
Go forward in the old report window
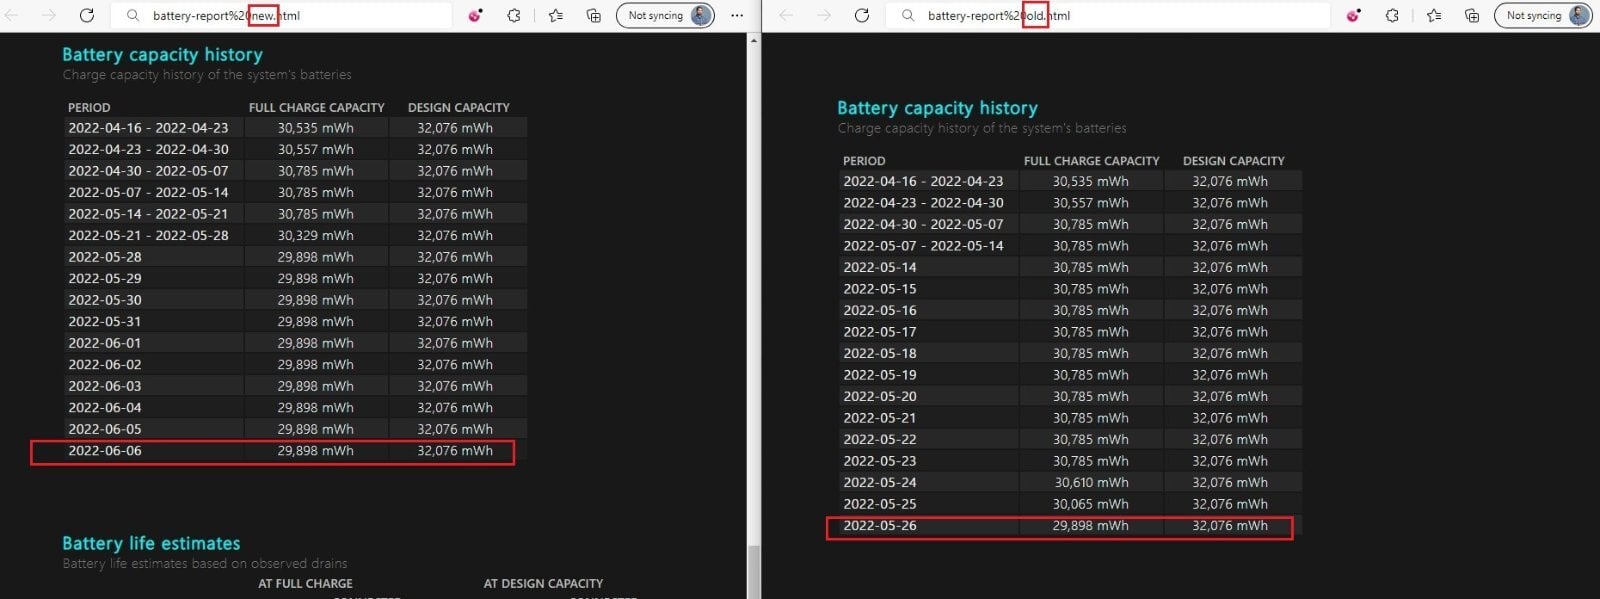click(x=824, y=15)
